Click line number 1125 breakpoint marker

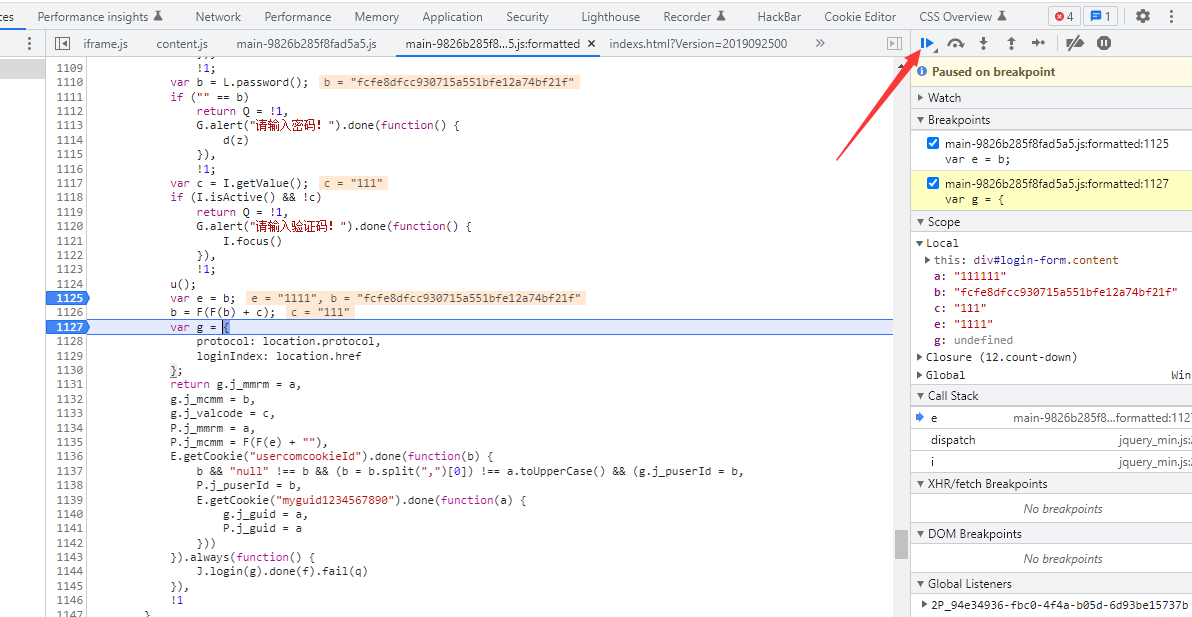[x=68, y=297]
